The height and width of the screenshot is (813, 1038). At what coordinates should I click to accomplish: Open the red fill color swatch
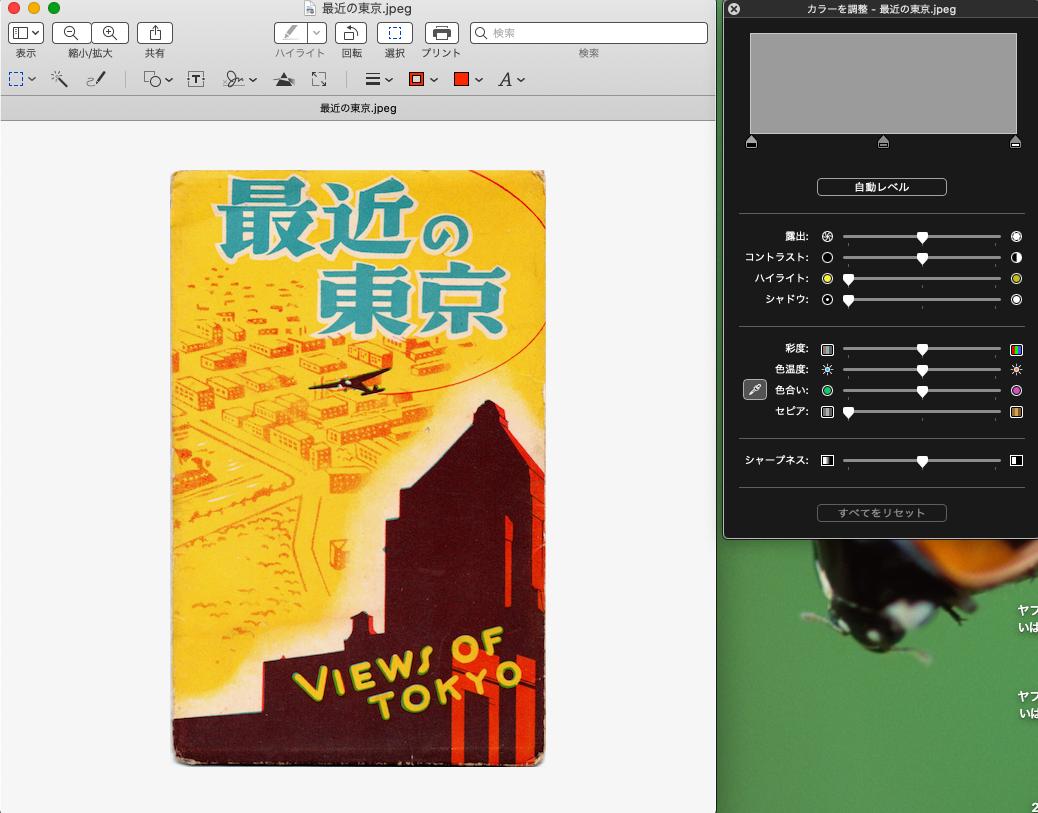tap(468, 79)
